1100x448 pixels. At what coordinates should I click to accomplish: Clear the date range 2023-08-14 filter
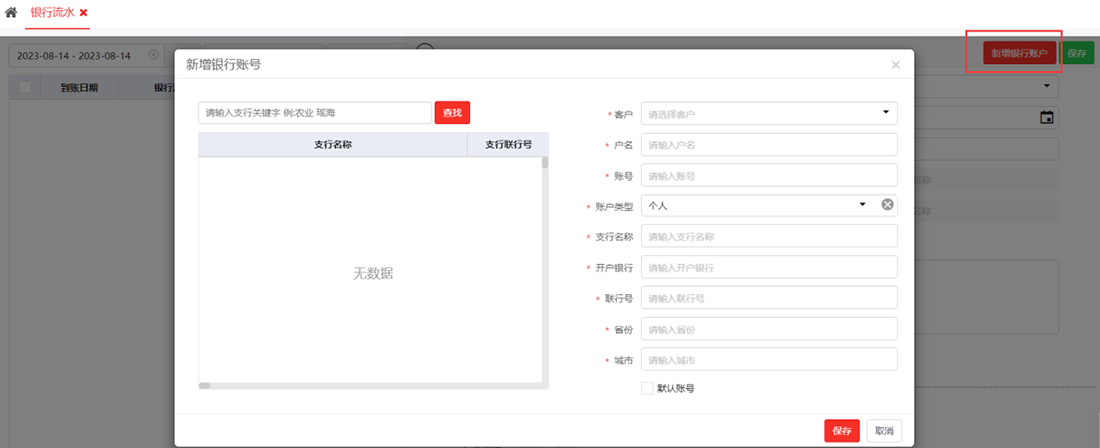pyautogui.click(x=153, y=55)
